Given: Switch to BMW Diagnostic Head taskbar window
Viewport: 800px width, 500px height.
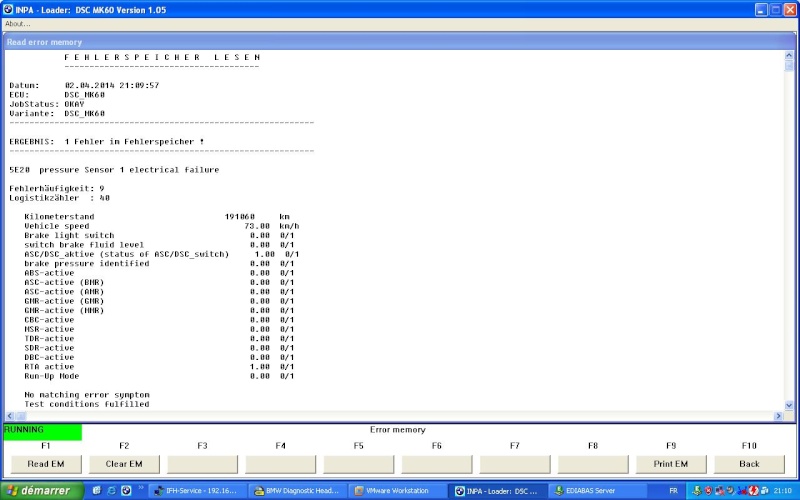Looking at the screenshot, I should pyautogui.click(x=298, y=491).
